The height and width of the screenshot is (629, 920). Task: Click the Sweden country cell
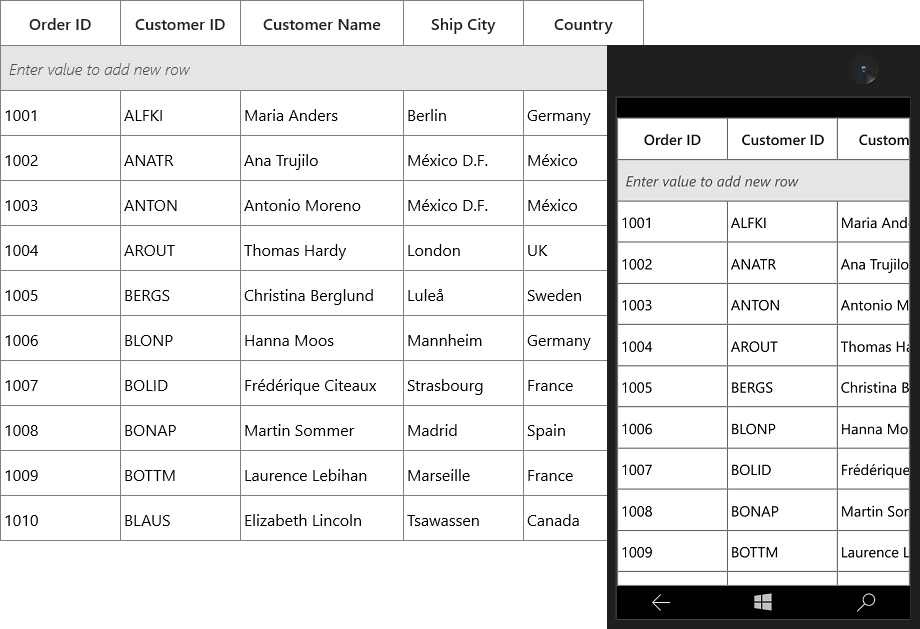click(565, 295)
